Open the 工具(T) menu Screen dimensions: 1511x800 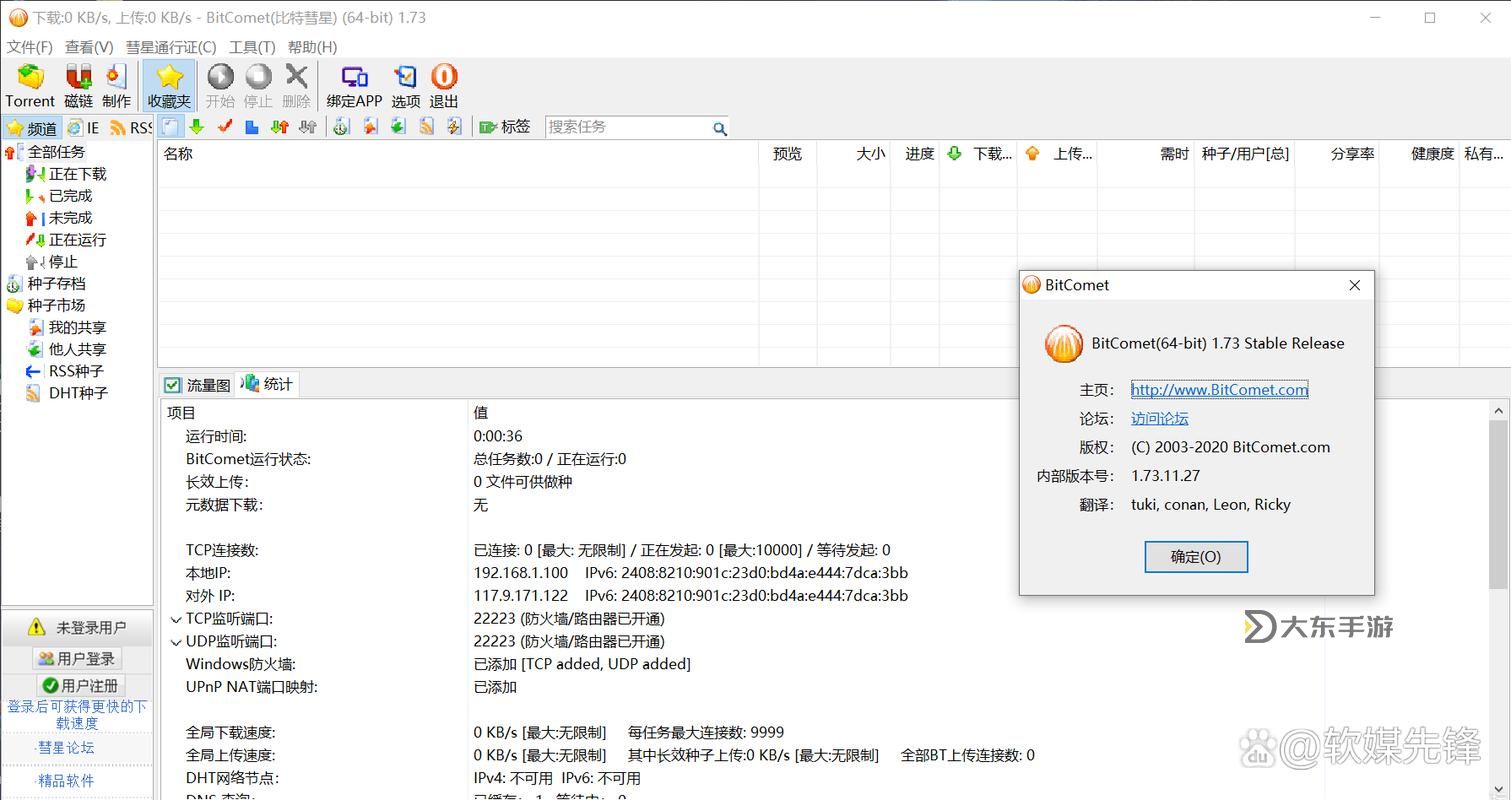click(252, 47)
